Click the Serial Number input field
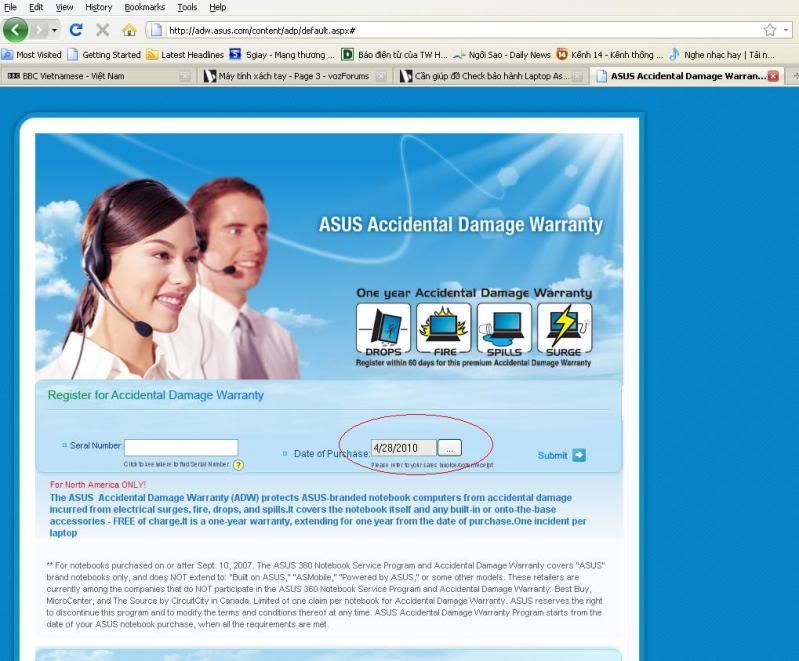799x661 pixels. [181, 447]
